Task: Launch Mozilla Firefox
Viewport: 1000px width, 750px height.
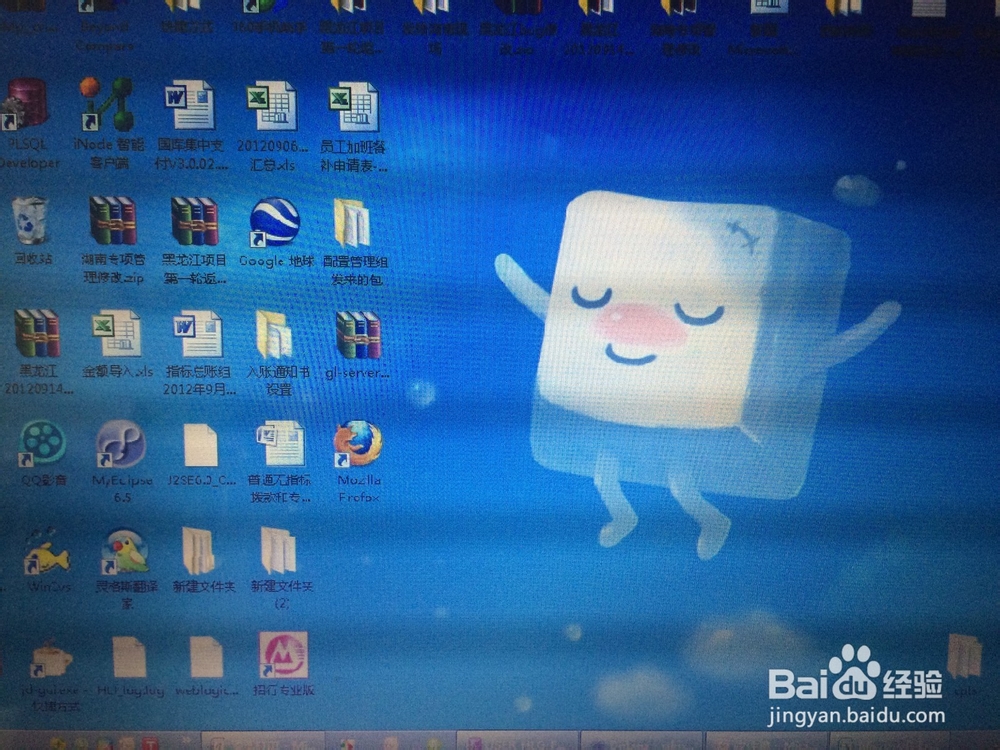Action: click(x=360, y=443)
